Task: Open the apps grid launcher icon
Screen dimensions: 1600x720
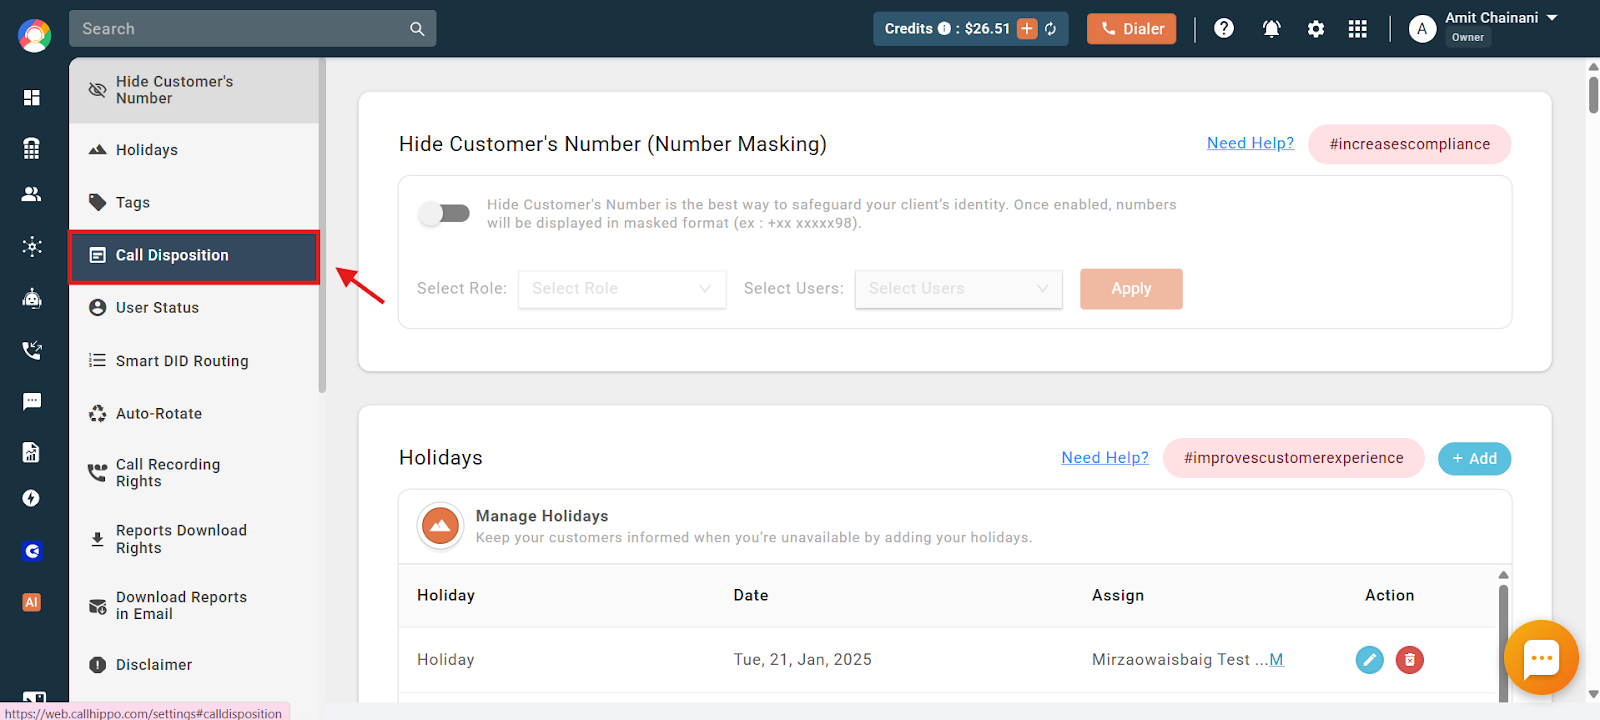Action: (1357, 29)
